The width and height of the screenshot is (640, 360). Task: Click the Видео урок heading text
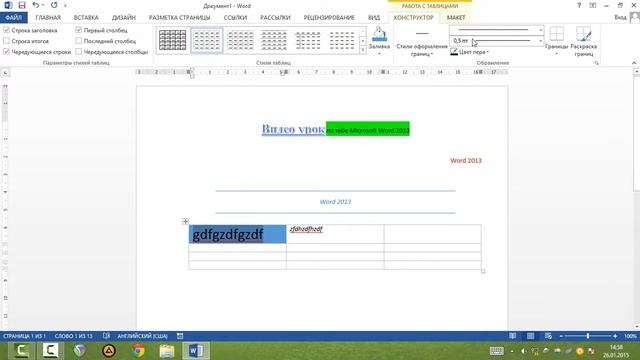tap(293, 129)
